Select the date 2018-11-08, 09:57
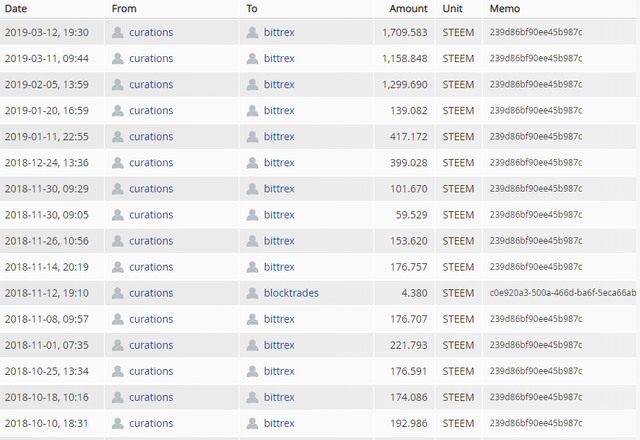 point(47,319)
